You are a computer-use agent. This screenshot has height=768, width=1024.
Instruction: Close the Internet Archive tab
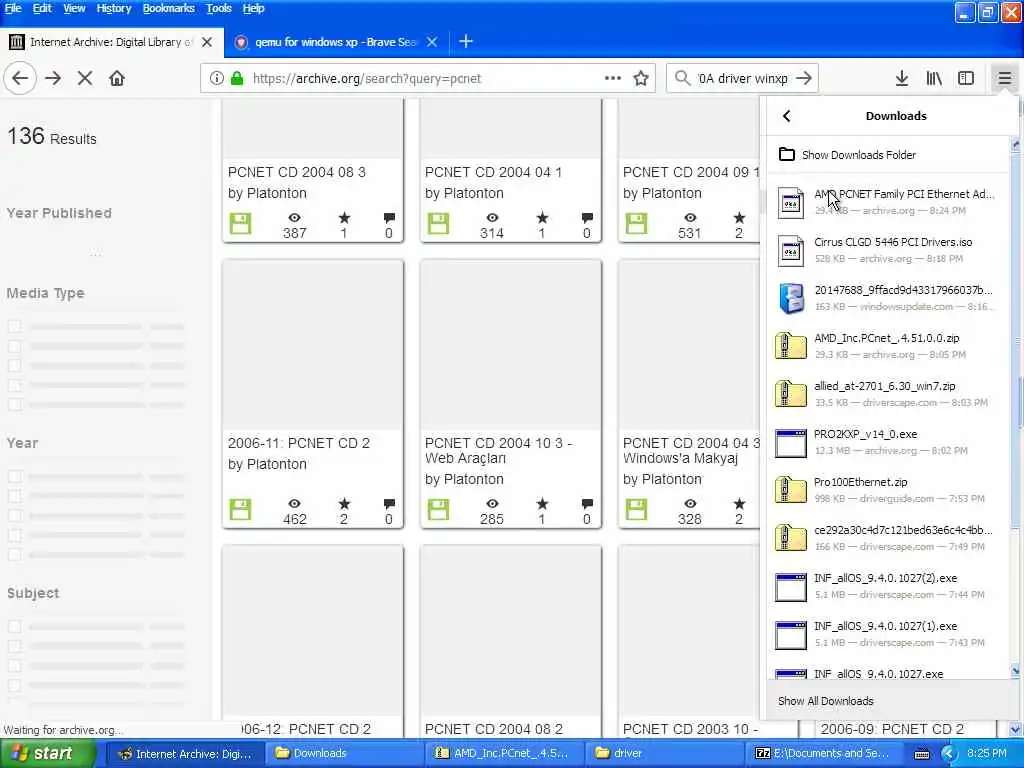tap(207, 42)
